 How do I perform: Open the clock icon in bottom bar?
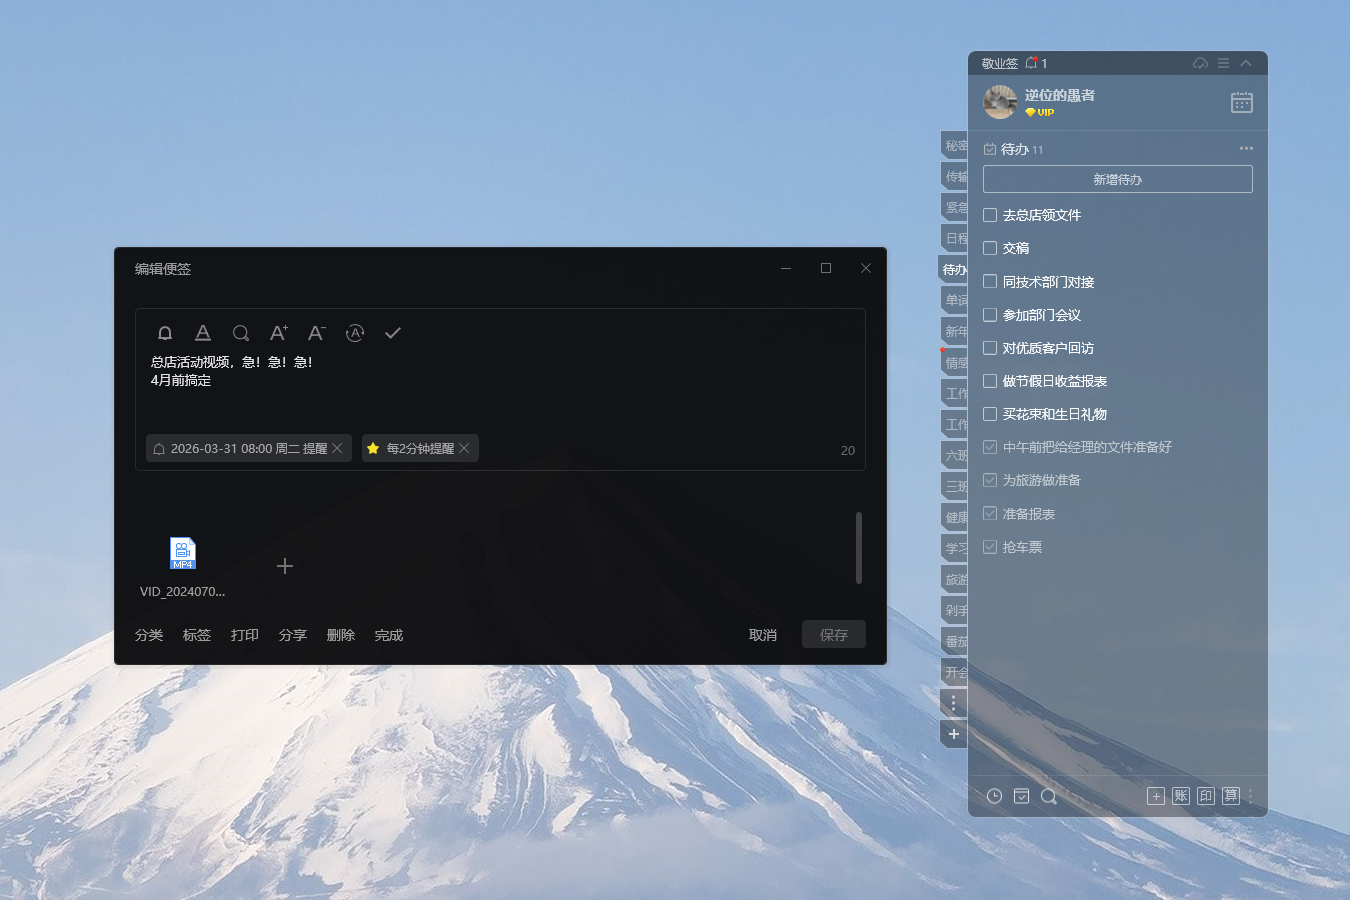[x=994, y=796]
